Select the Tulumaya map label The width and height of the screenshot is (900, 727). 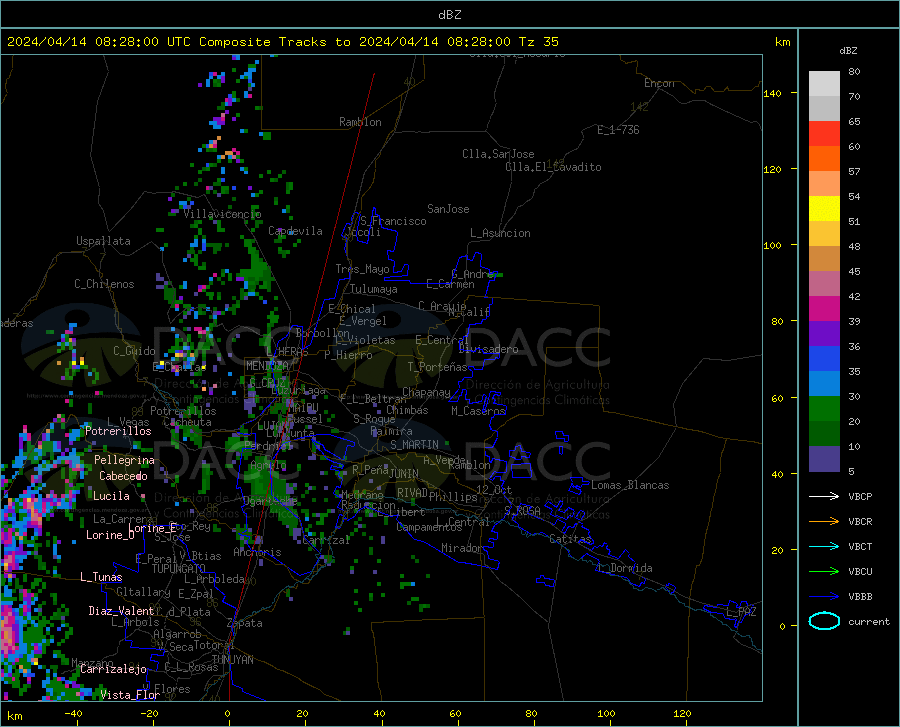[374, 289]
